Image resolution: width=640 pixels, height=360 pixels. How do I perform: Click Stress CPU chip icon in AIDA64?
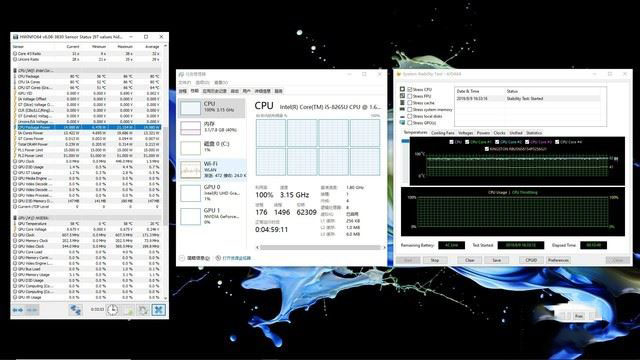[x=402, y=89]
